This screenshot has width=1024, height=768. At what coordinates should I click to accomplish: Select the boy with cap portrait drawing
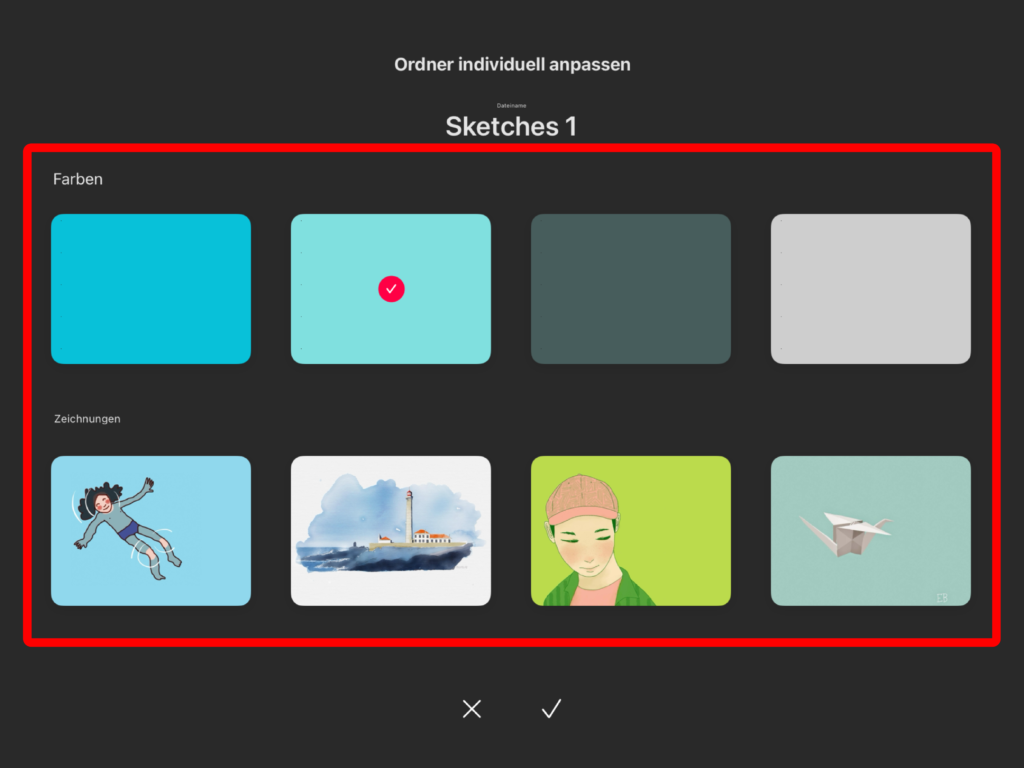click(x=631, y=531)
